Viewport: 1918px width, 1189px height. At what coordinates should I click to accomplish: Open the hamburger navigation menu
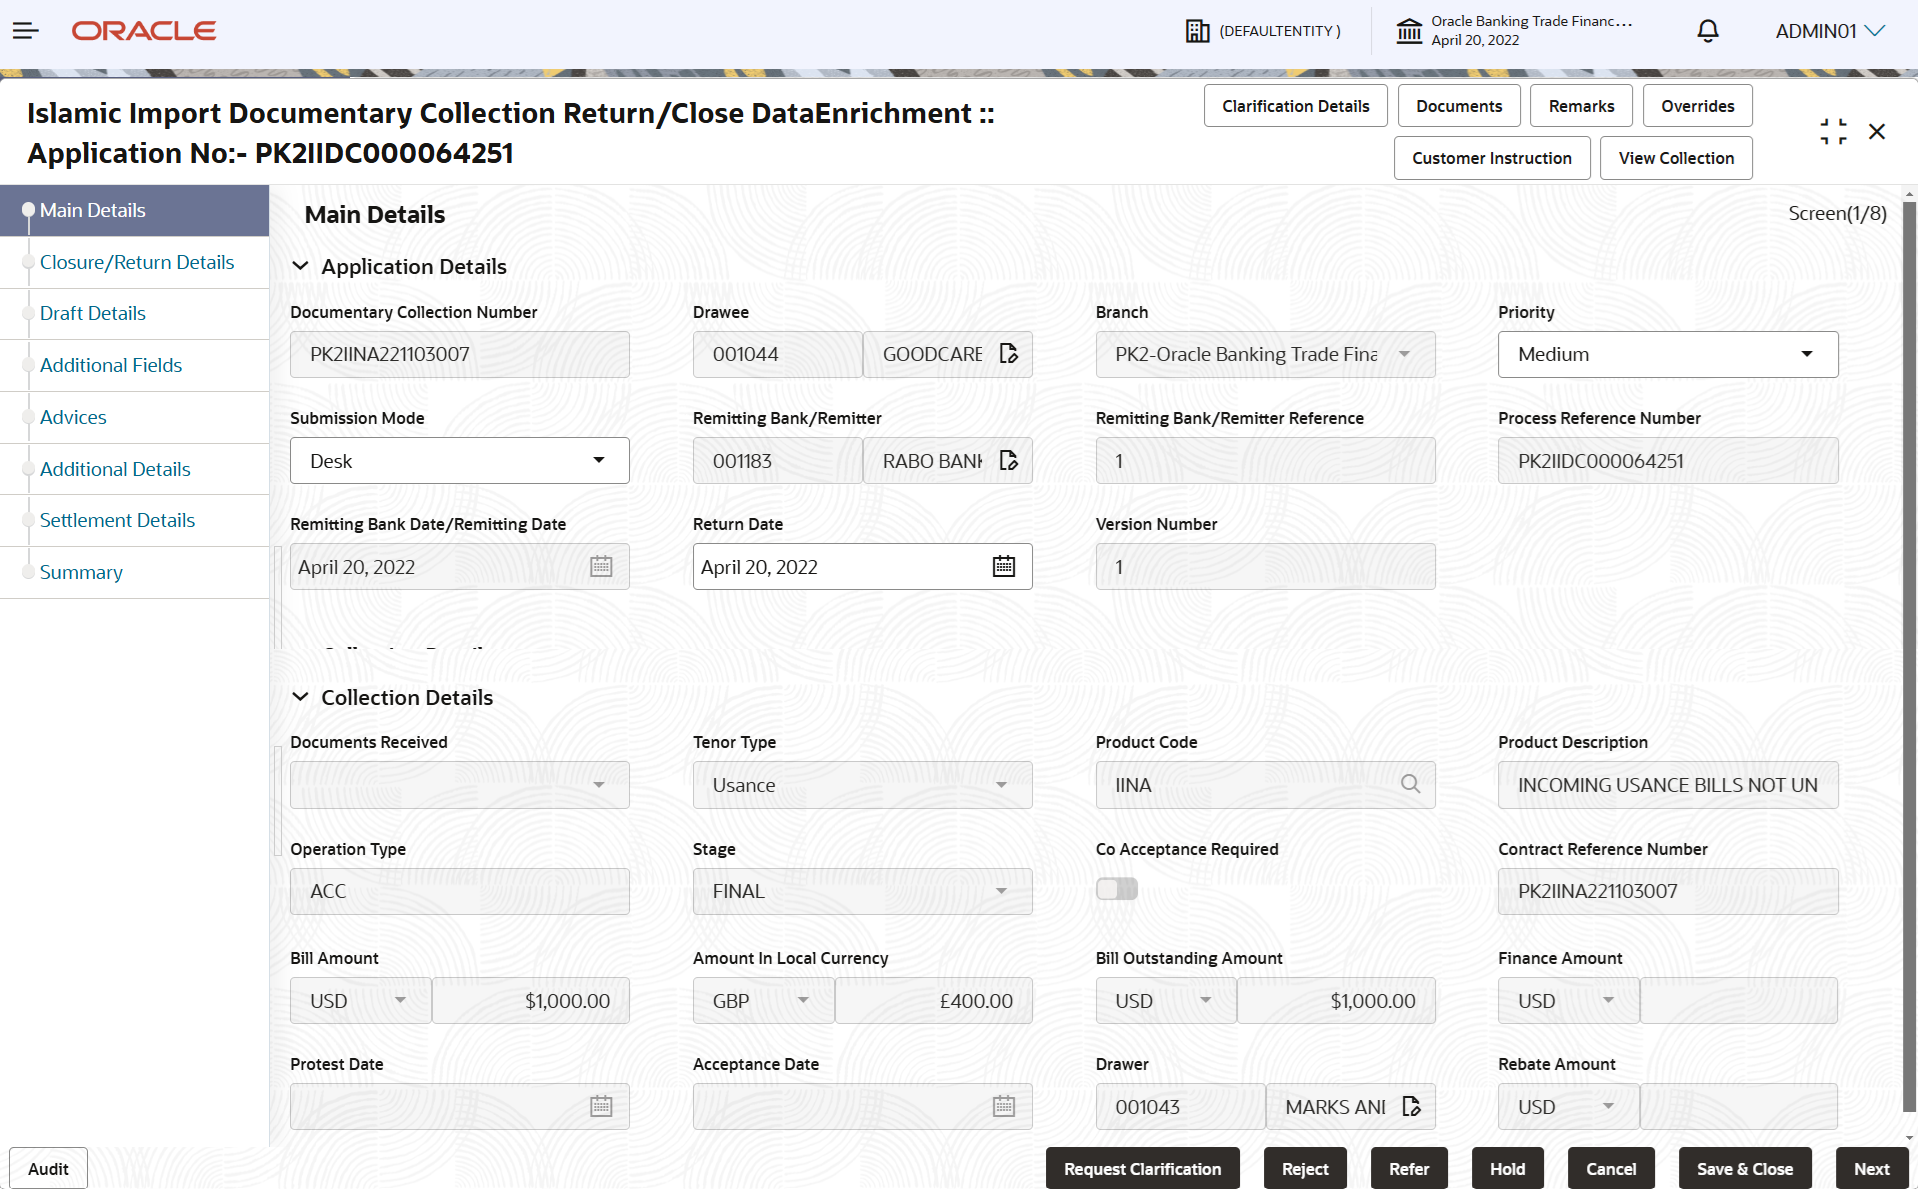(x=26, y=31)
